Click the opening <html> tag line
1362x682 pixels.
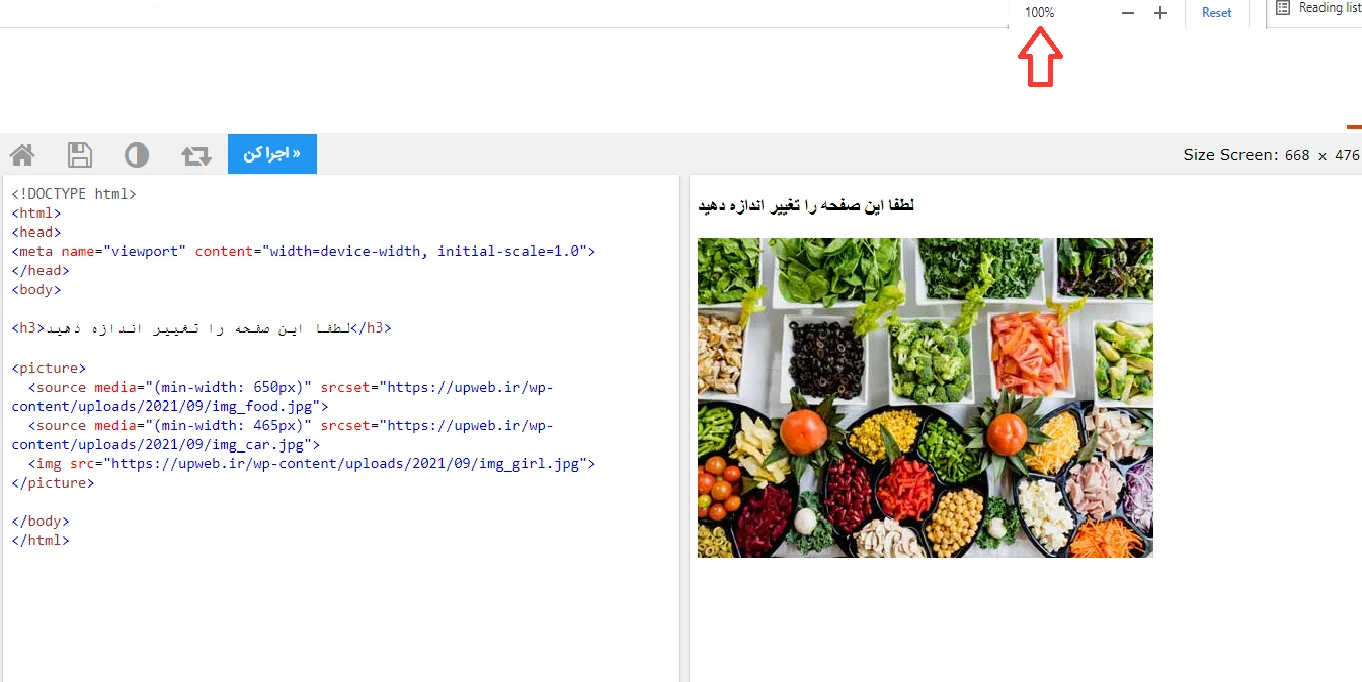click(36, 213)
